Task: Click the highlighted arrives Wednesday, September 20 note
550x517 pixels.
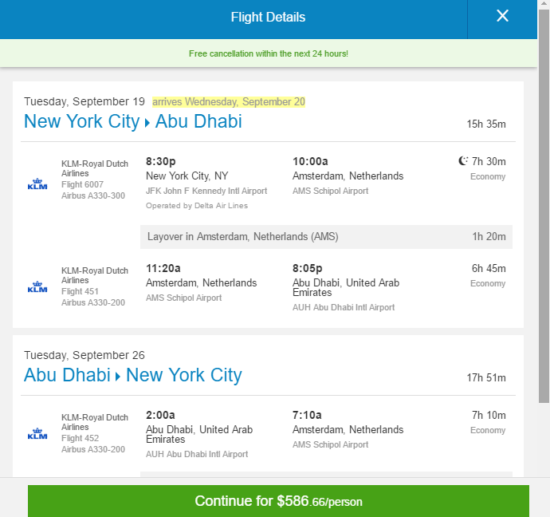Action: coord(229,102)
